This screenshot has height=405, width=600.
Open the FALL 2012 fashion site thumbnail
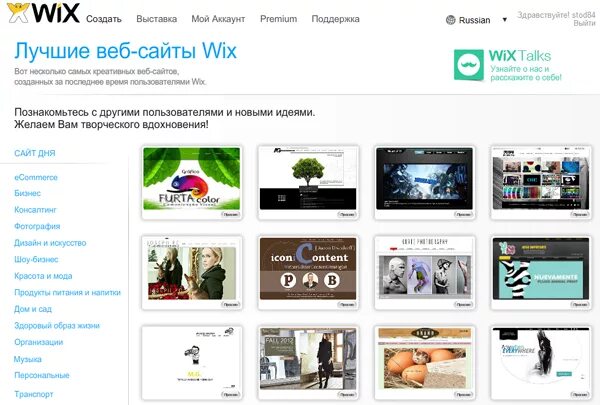click(x=308, y=359)
